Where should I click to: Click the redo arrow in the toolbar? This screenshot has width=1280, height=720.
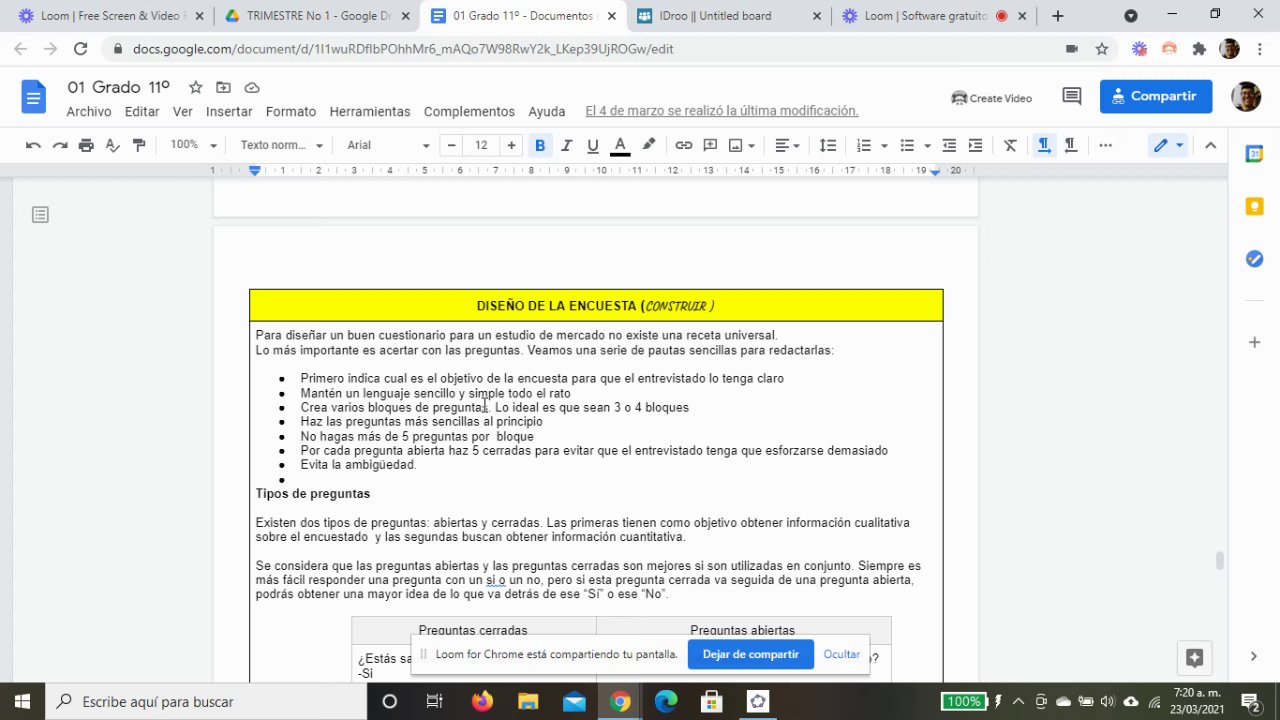60,145
